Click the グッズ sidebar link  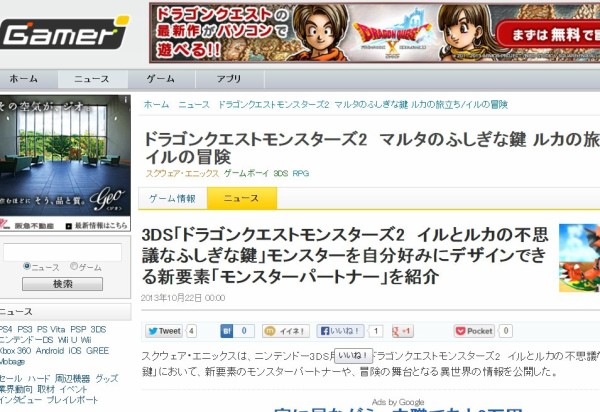[107, 379]
